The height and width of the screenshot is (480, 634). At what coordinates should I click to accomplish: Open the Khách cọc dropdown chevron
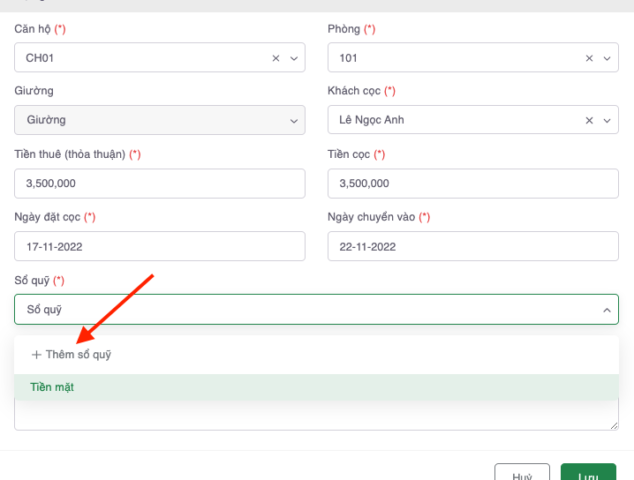[x=607, y=121]
